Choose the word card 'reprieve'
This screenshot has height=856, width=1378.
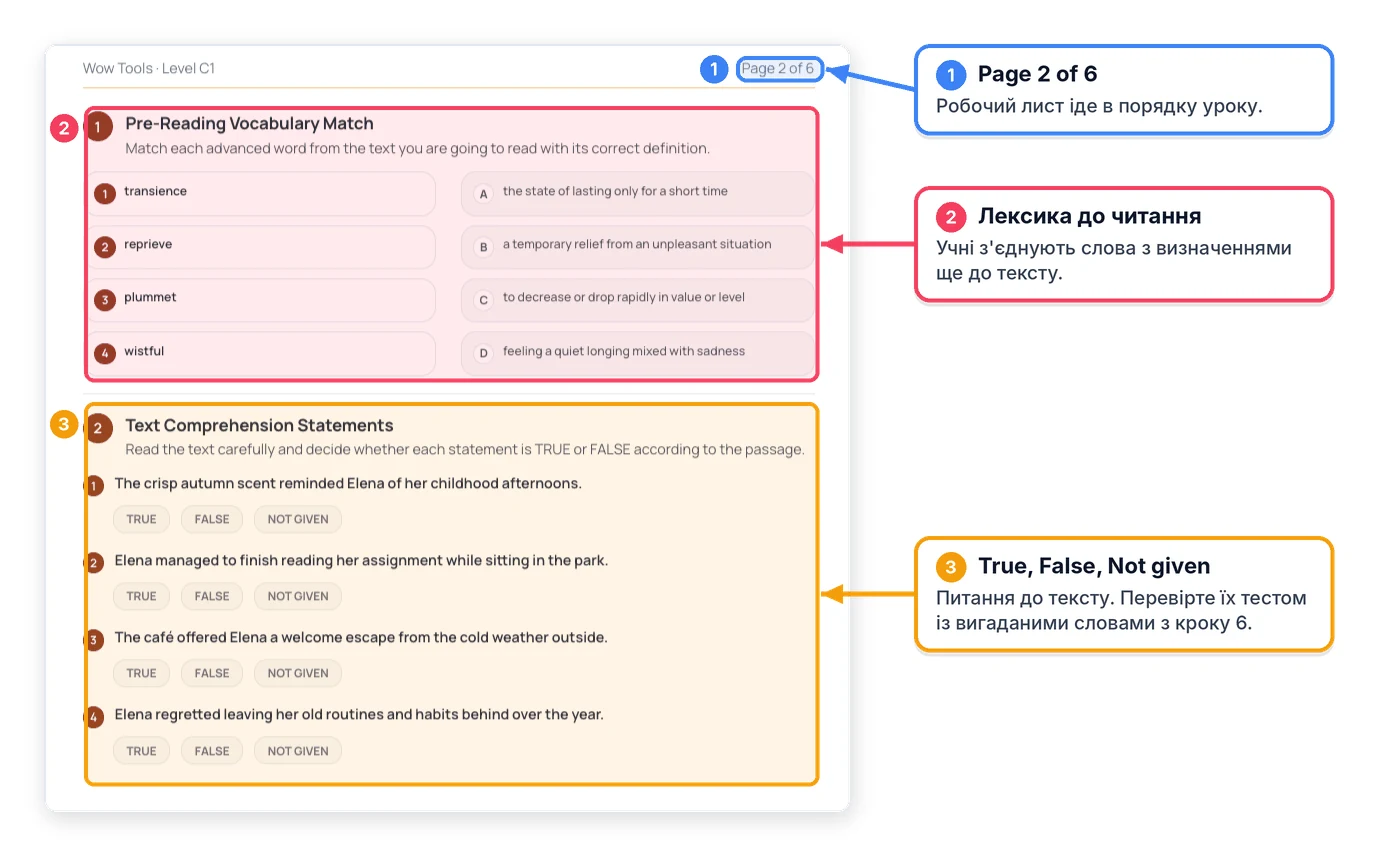coord(262,247)
